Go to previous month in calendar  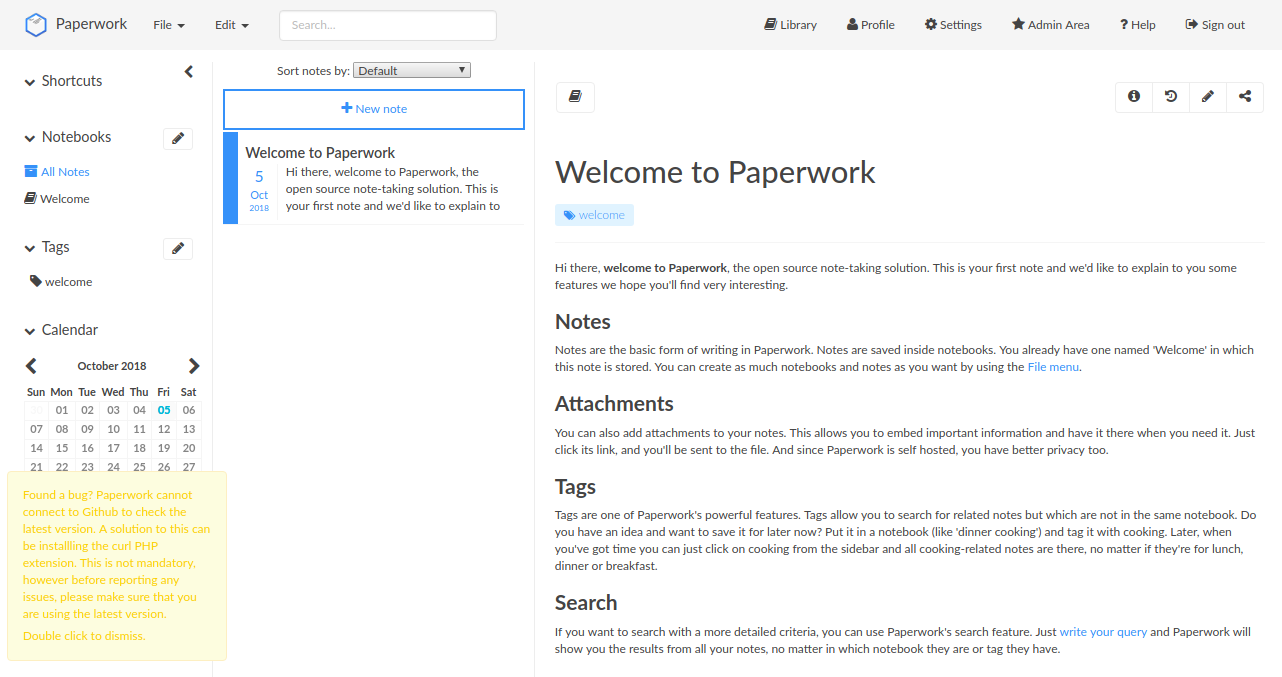(x=31, y=366)
